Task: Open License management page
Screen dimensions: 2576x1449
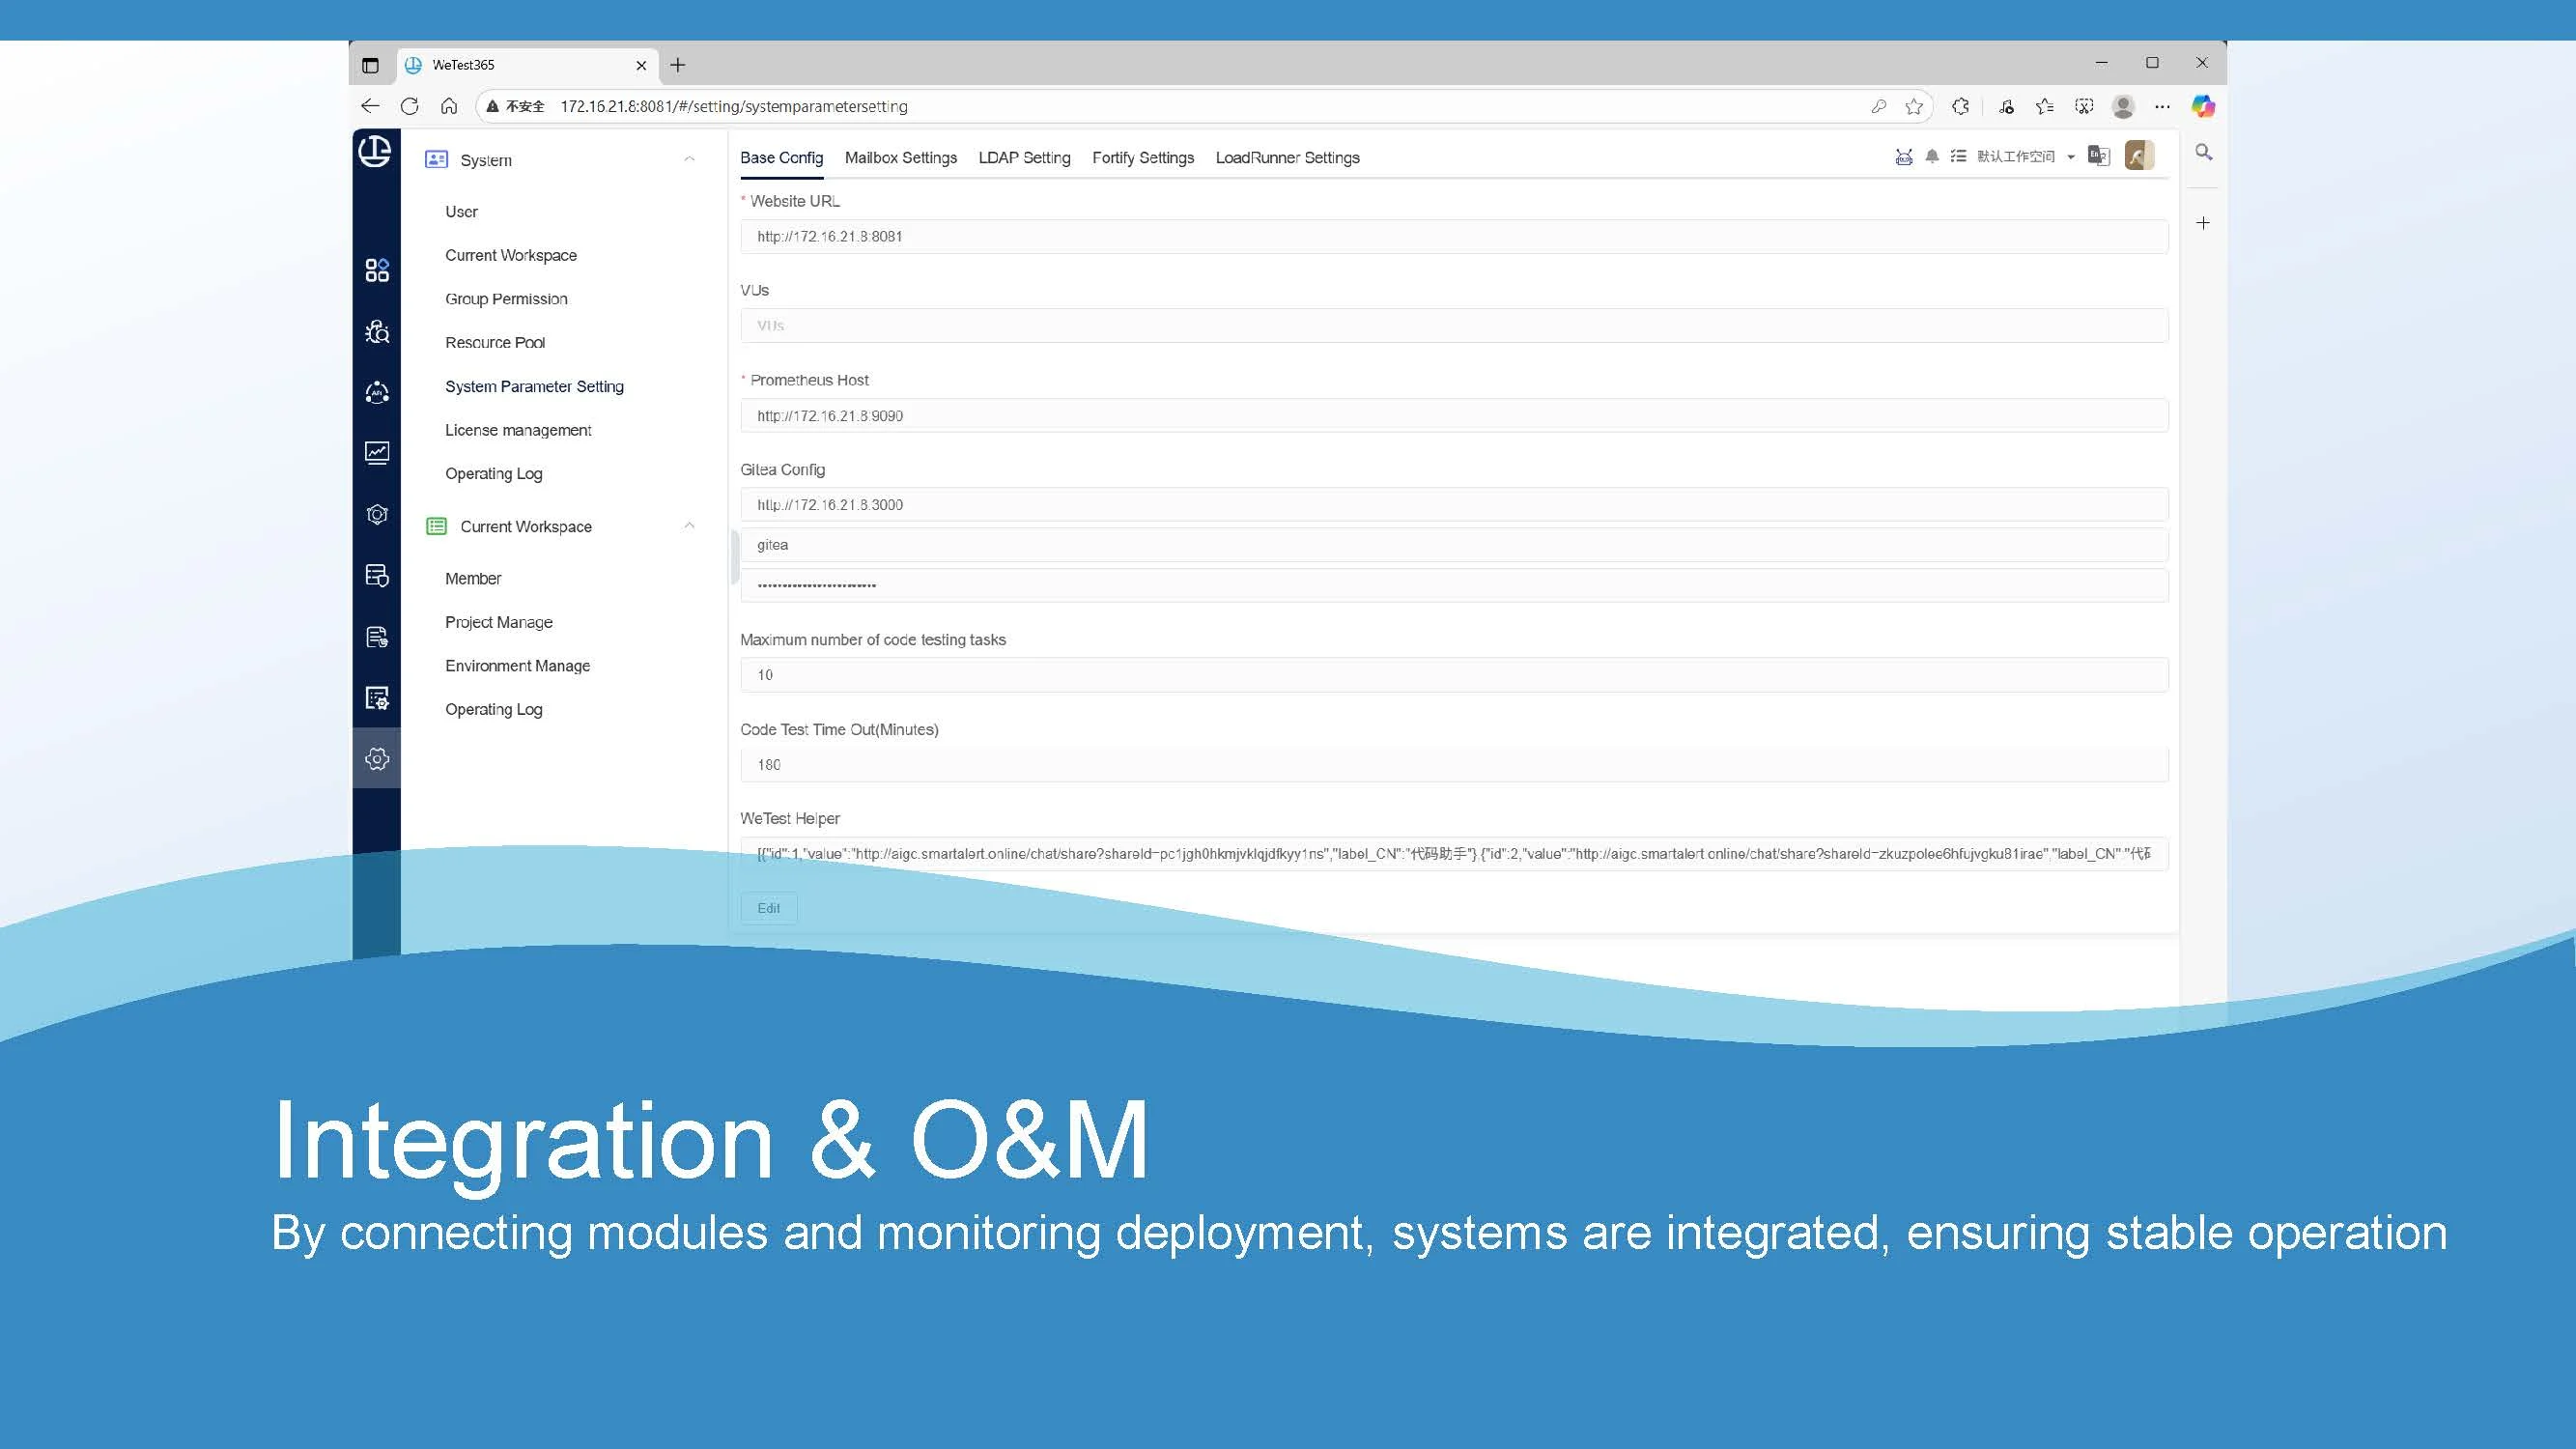Action: click(x=518, y=430)
